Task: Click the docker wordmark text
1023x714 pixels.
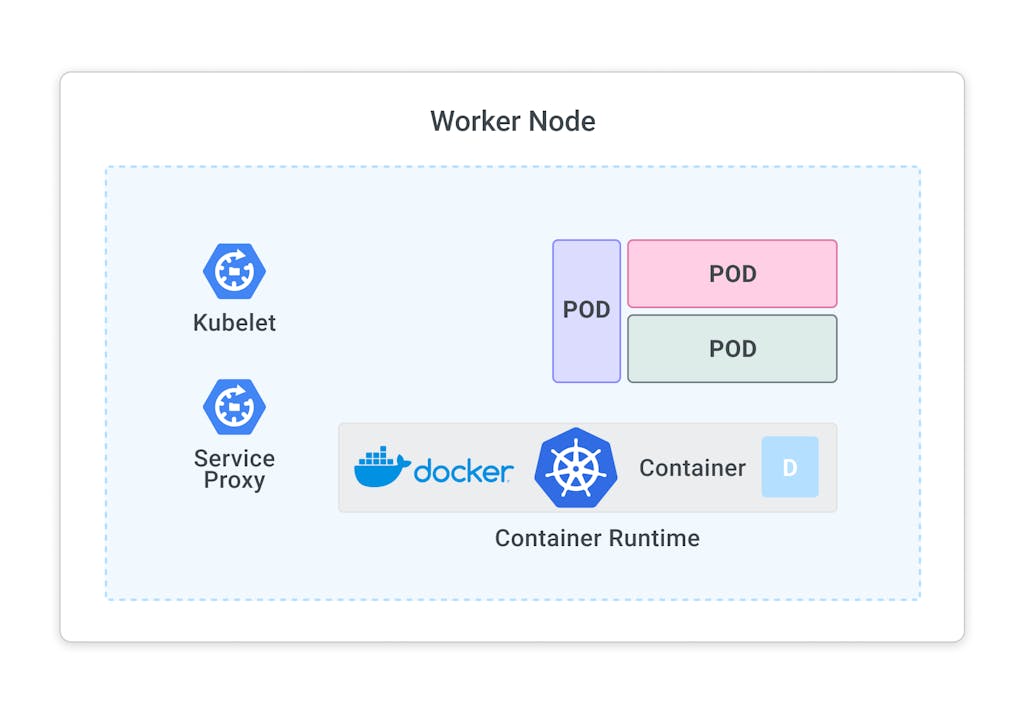Action: (x=463, y=470)
